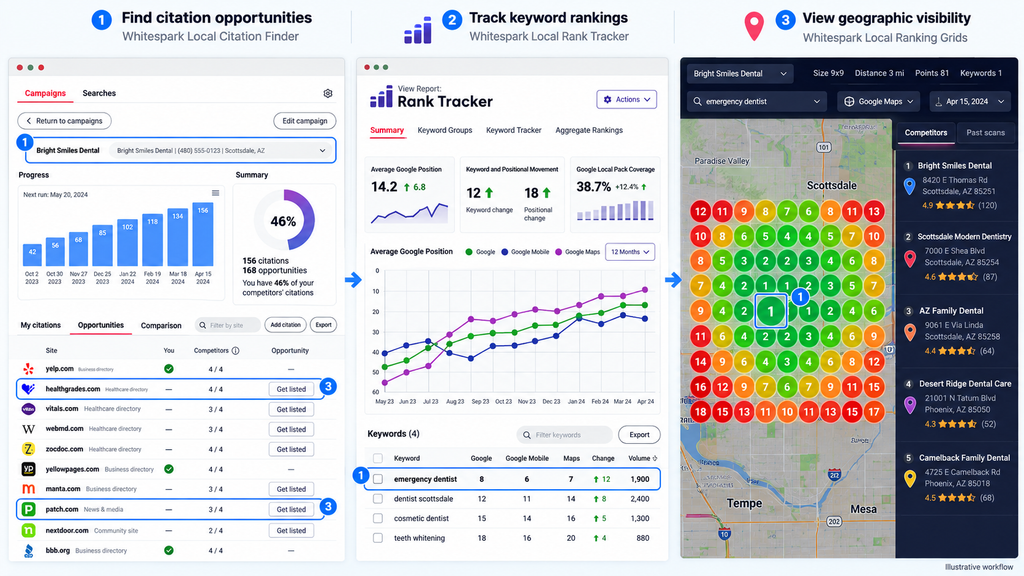Click the magnifier icon in Filter keywords

pos(527,435)
